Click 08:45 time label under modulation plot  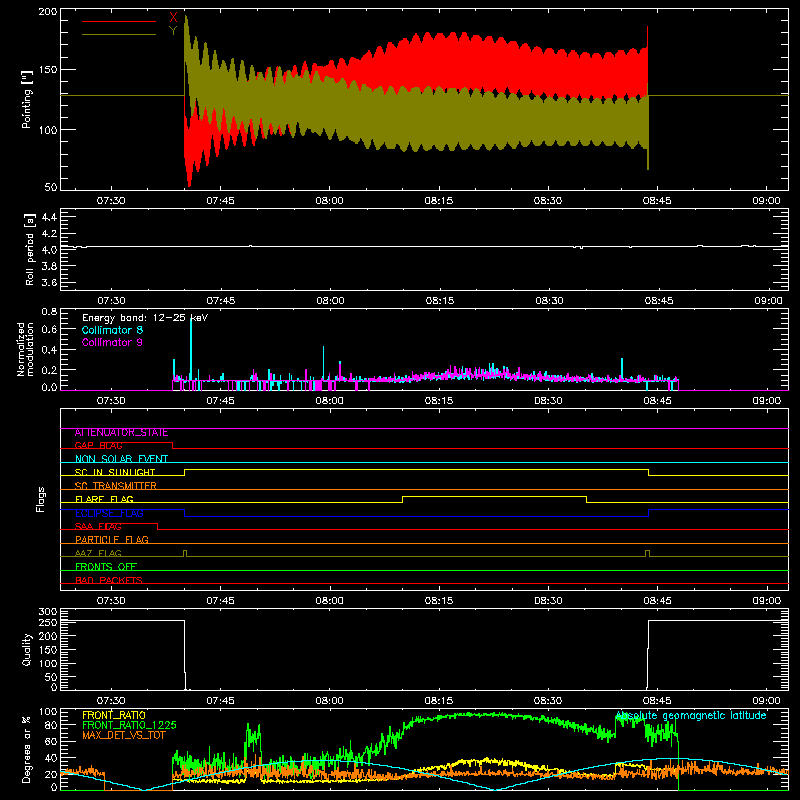pos(658,401)
